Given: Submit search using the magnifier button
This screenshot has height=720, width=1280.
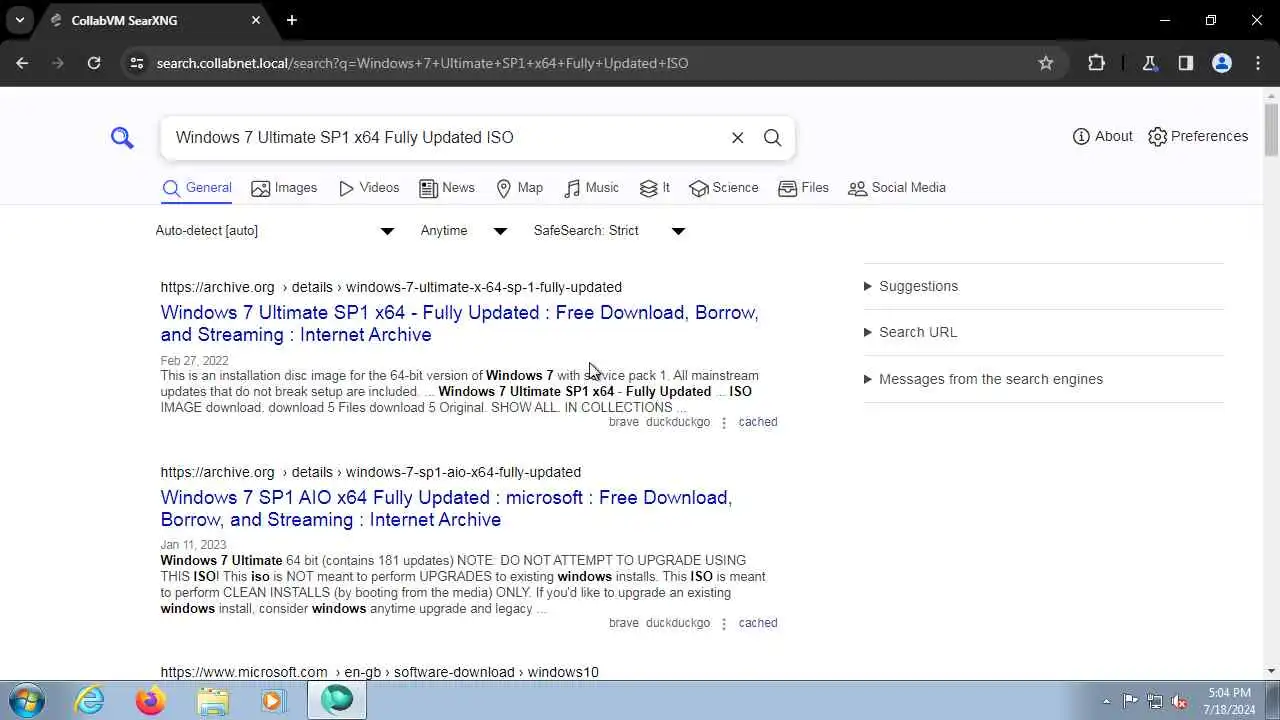Looking at the screenshot, I should (x=773, y=138).
